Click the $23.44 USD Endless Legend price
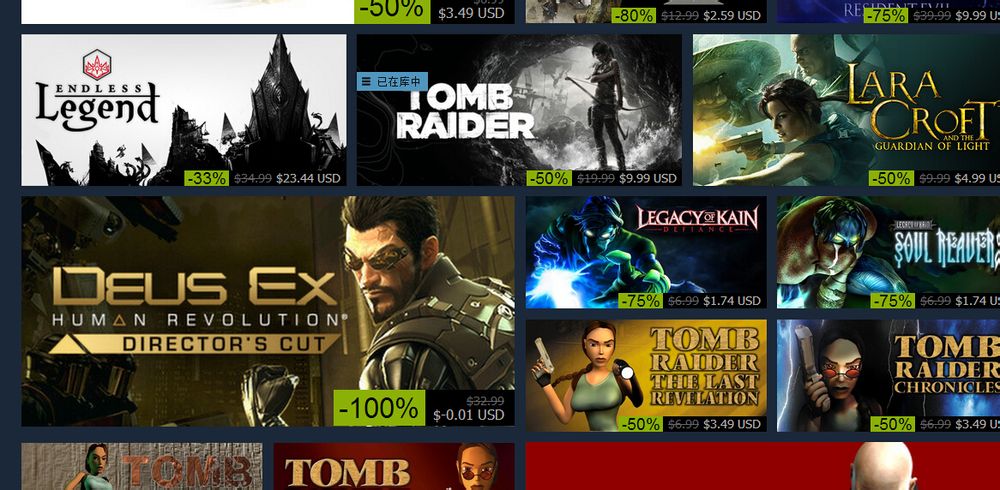Screen dimensions: 1000x490 tap(308, 178)
